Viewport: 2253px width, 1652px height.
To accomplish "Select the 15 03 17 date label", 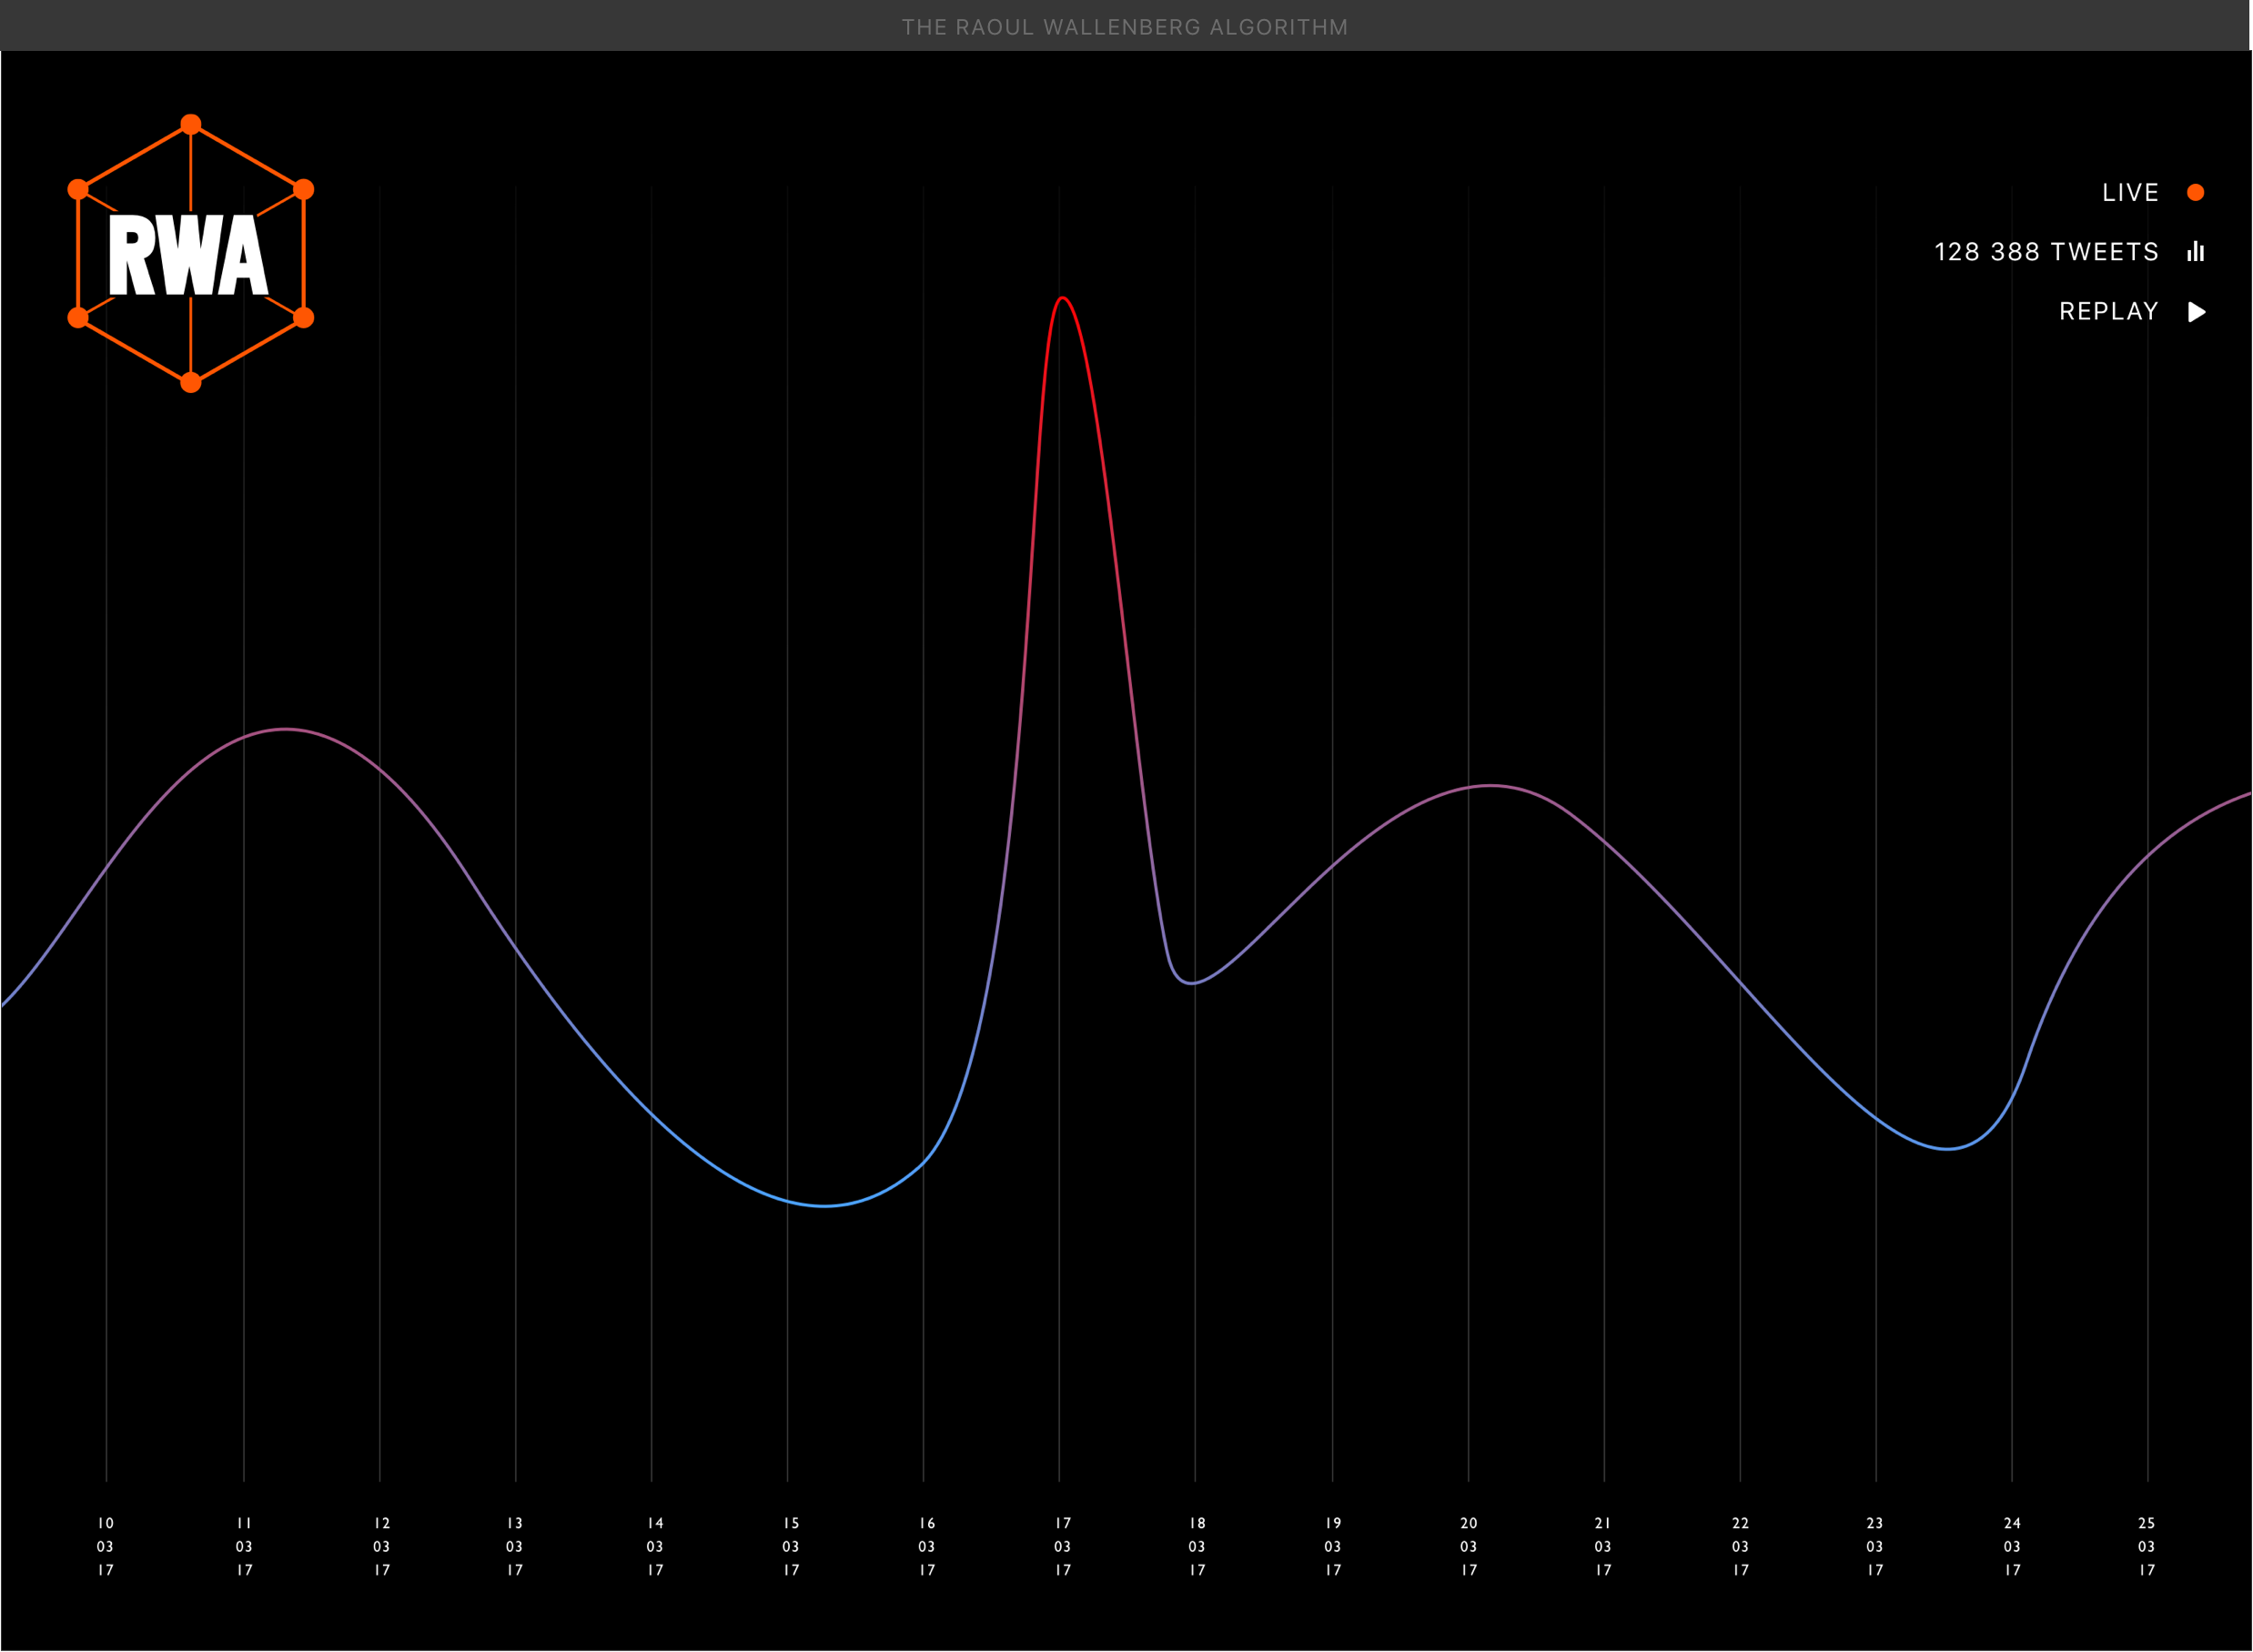I will (x=791, y=1546).
